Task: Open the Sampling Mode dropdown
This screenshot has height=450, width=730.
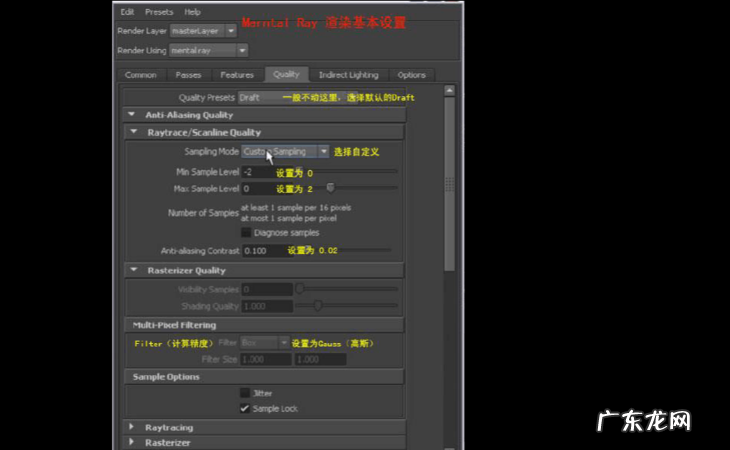Action: 285,152
